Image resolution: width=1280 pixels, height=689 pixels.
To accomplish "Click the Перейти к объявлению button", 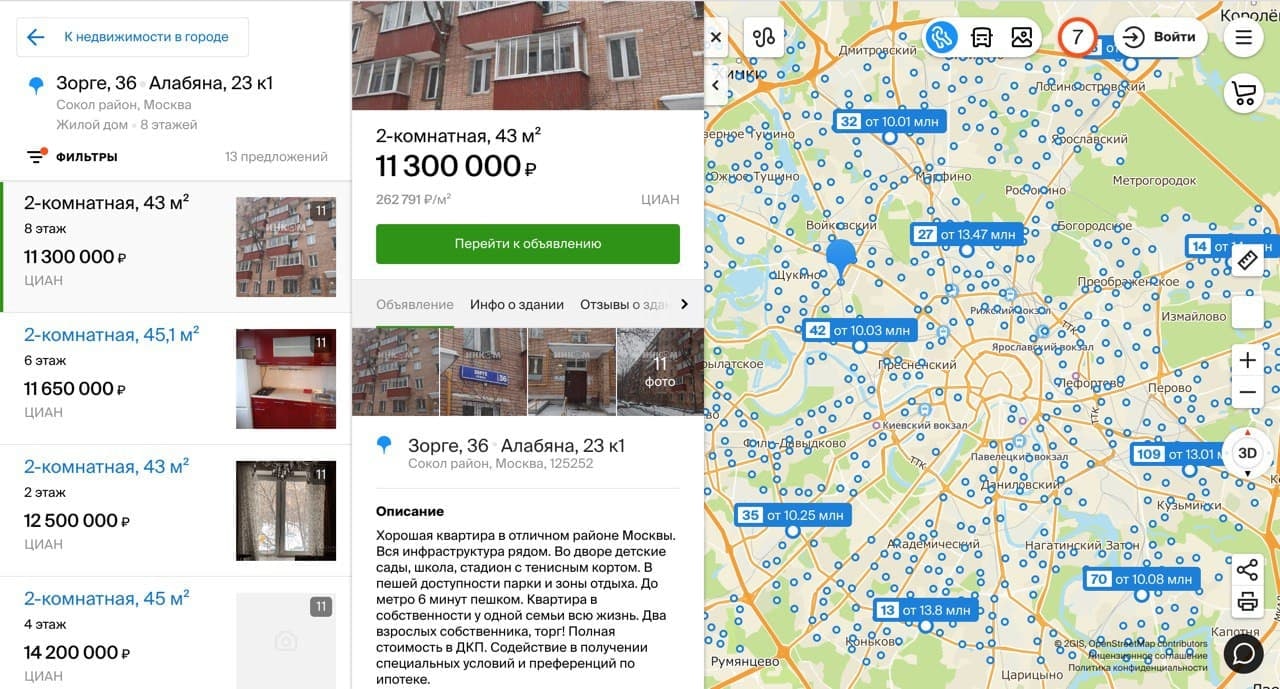I will click(528, 243).
